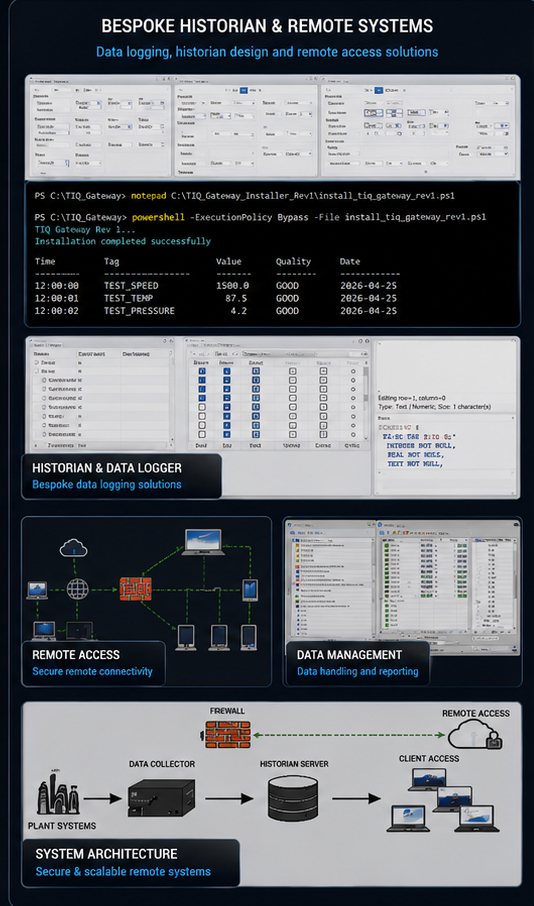This screenshot has width=534, height=906.
Task: Click 'Editing row=1, column=0' status text
Action: click(x=411, y=398)
